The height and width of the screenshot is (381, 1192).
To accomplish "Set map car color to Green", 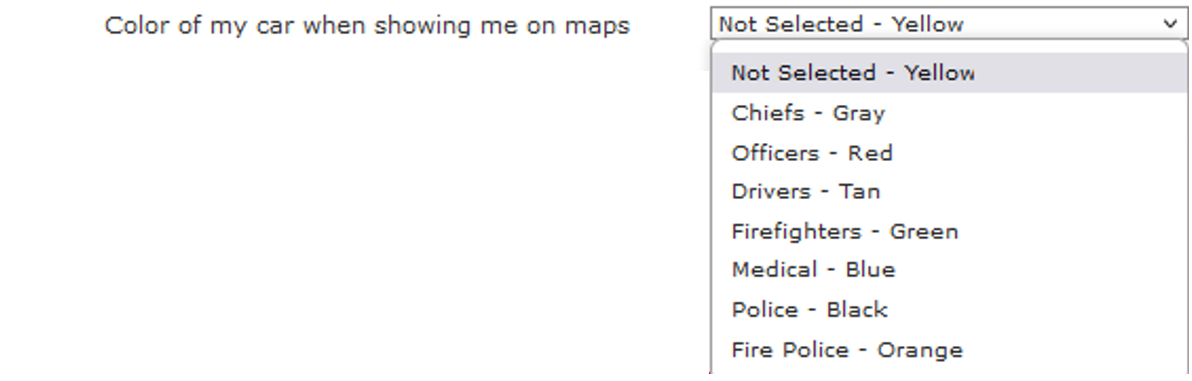I will coord(949,231).
